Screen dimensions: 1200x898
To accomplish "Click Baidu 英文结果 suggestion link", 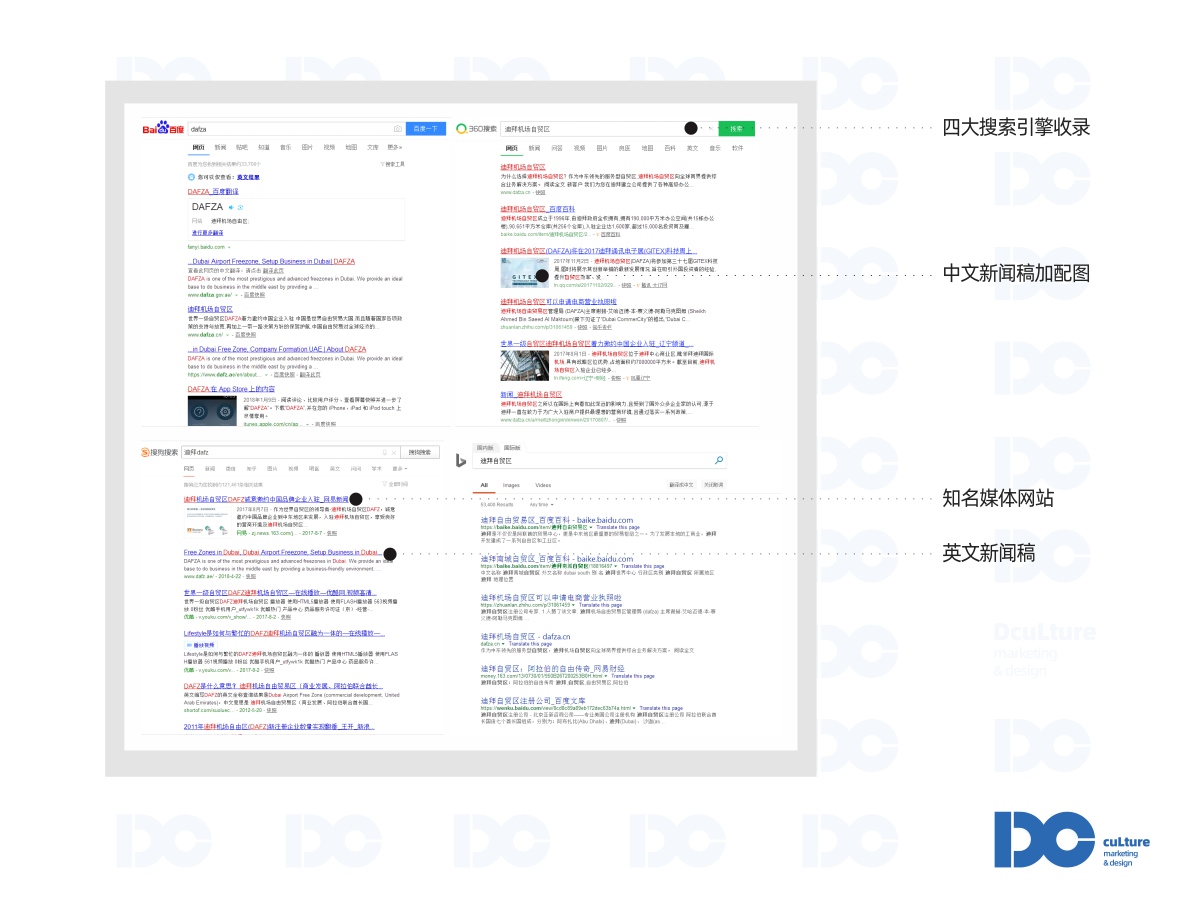I will (248, 176).
